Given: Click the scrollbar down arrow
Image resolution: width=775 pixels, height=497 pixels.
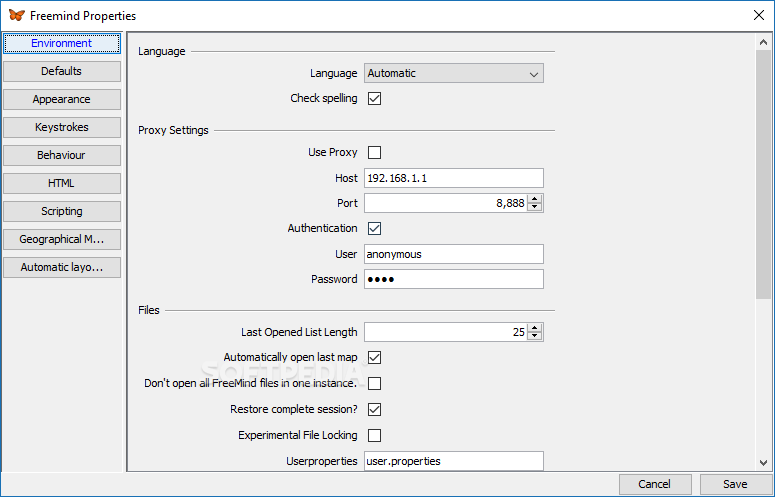Looking at the screenshot, I should click(763, 463).
